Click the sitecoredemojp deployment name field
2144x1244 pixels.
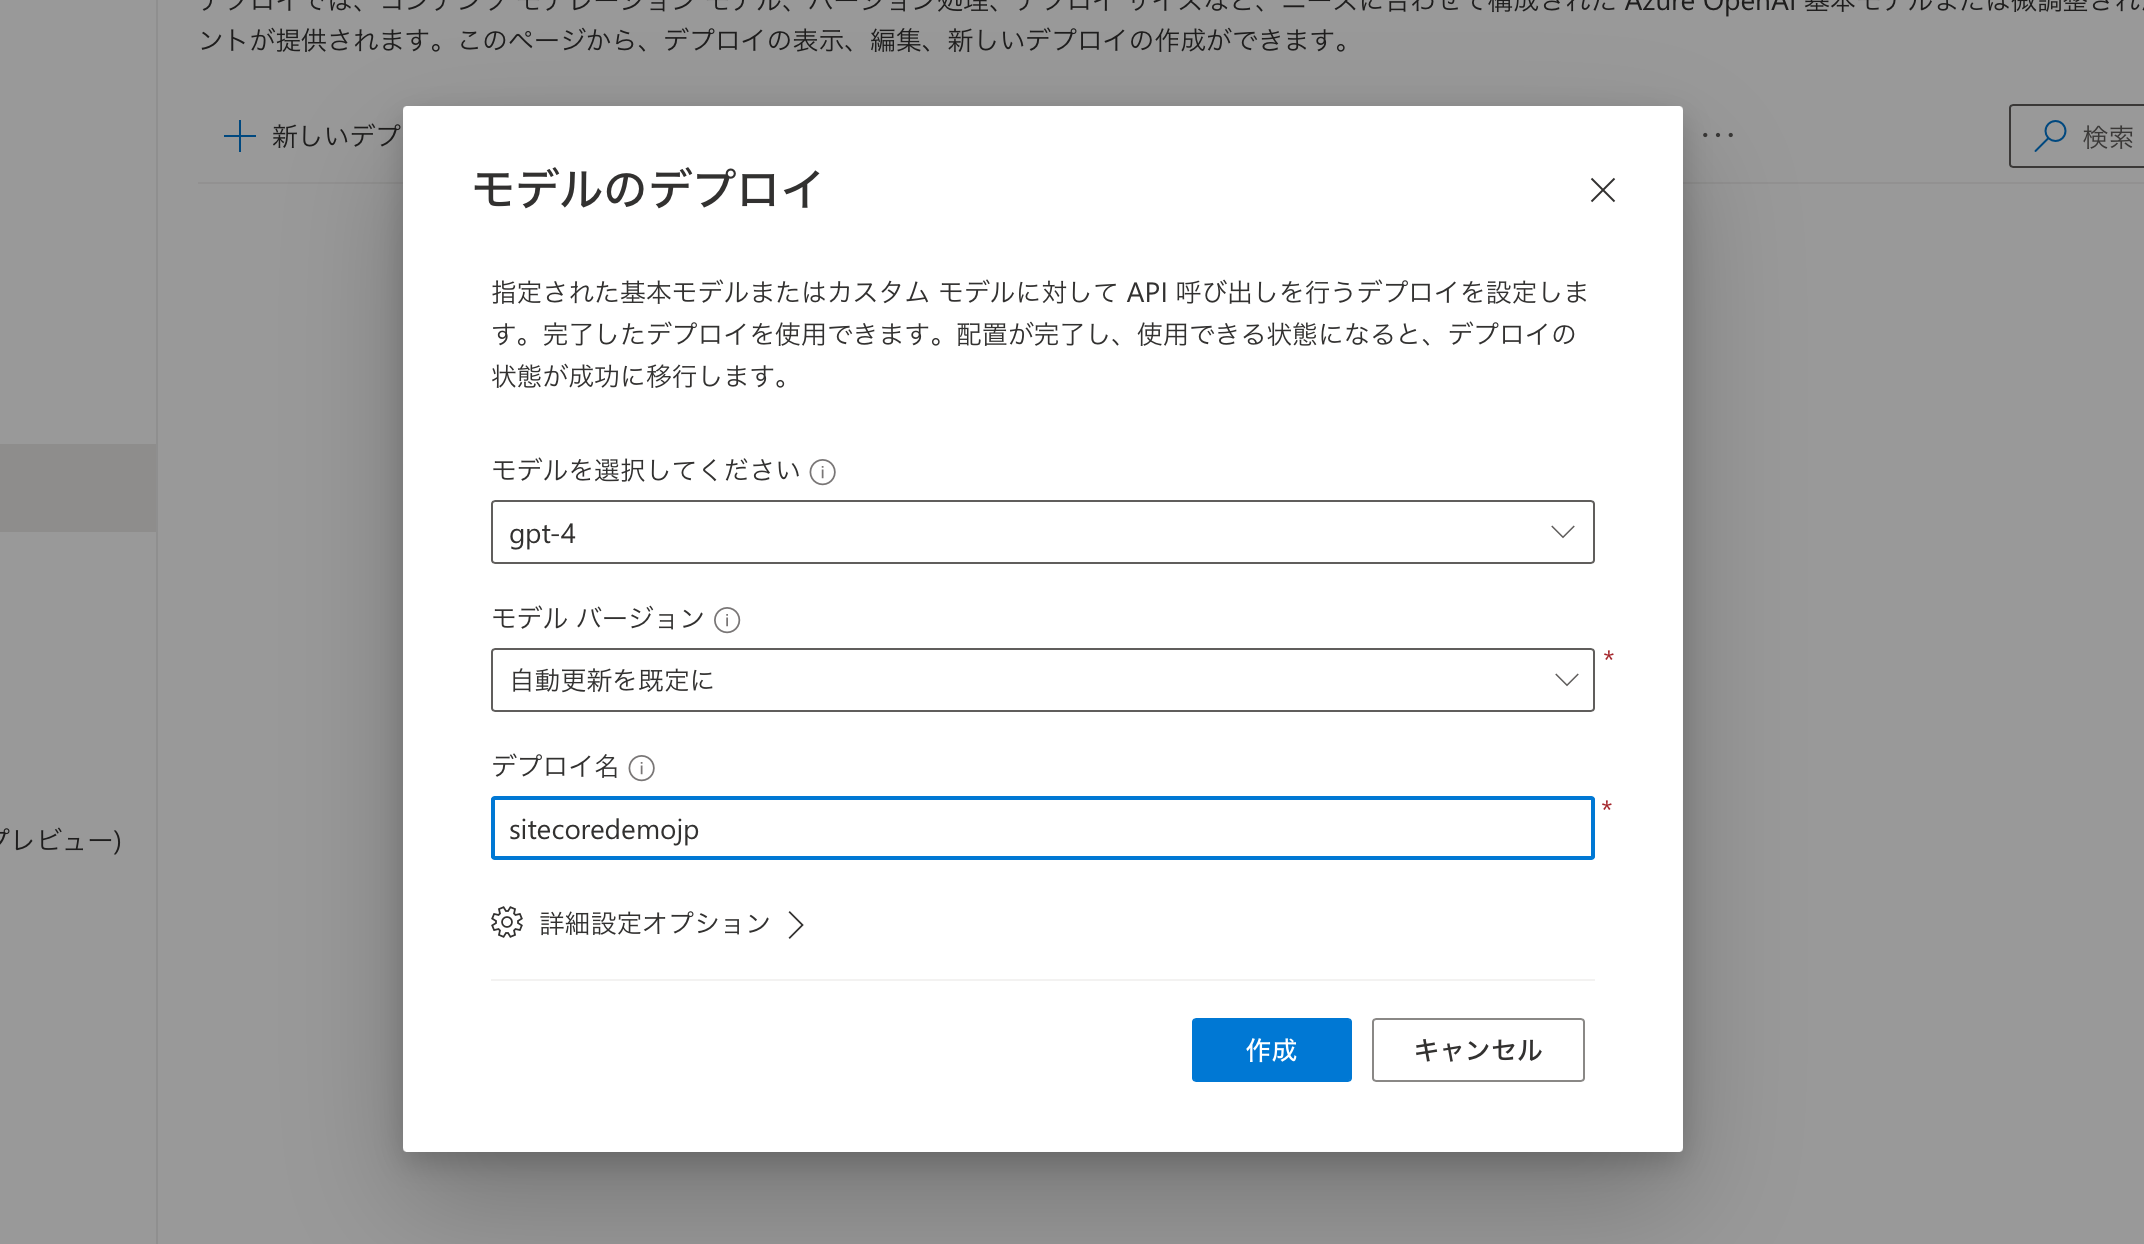(1042, 828)
